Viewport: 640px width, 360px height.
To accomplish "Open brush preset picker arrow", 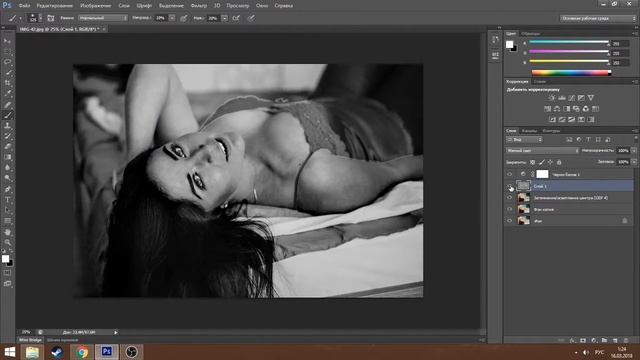I will pyautogui.click(x=40, y=18).
